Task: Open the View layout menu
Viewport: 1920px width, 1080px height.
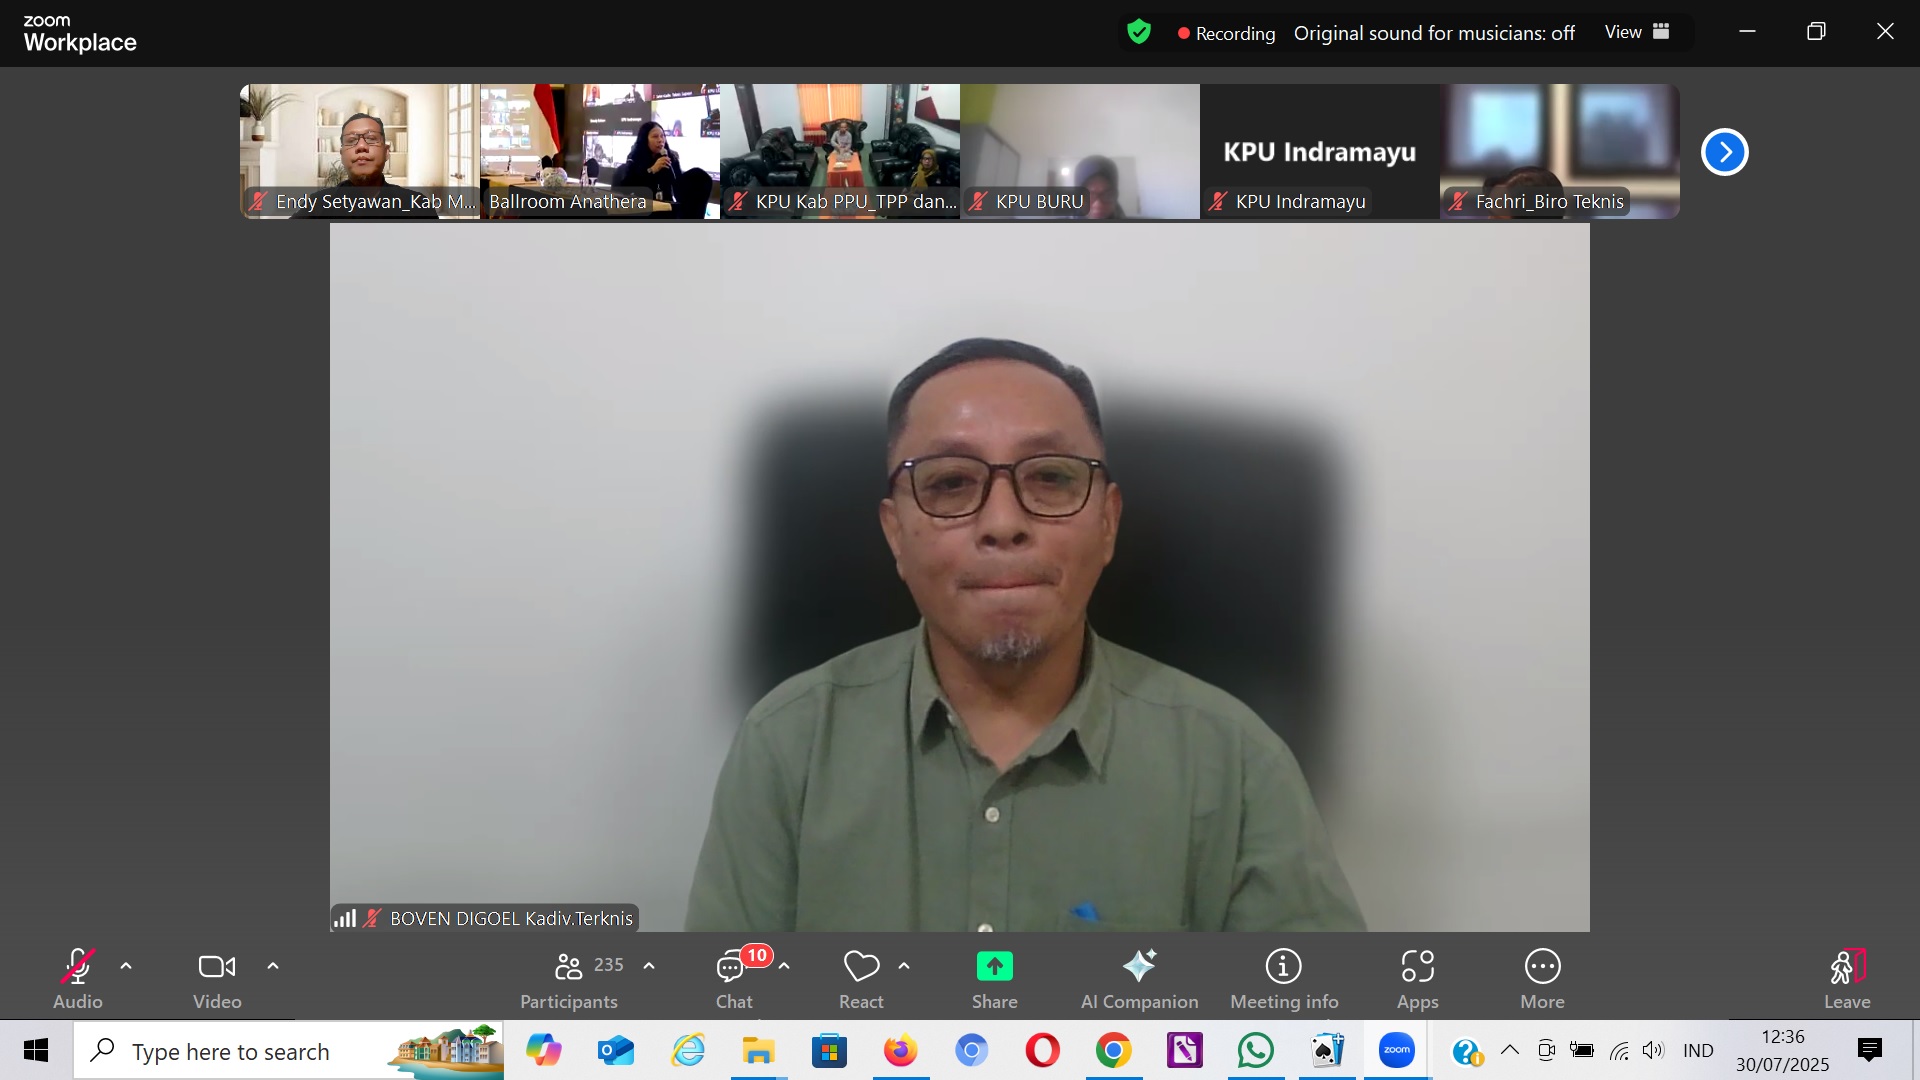Action: 1637,32
